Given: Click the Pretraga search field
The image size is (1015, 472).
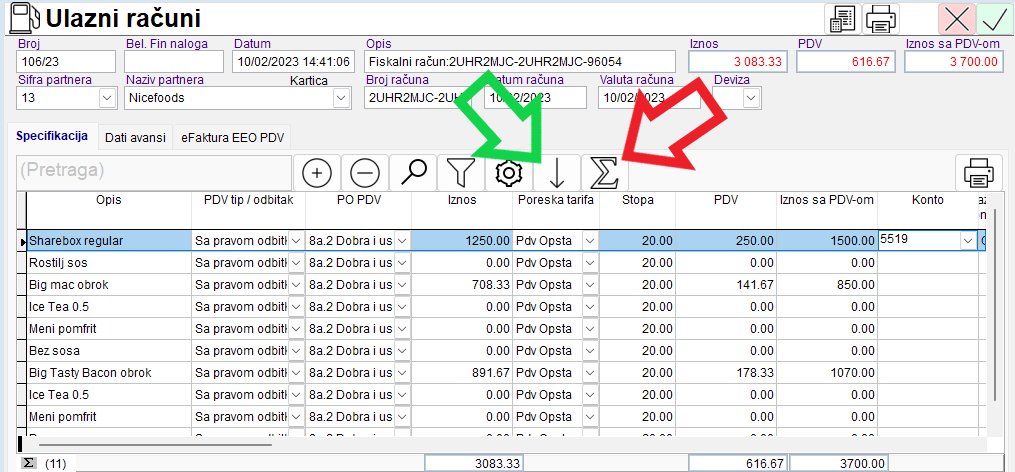Looking at the screenshot, I should [x=154, y=173].
